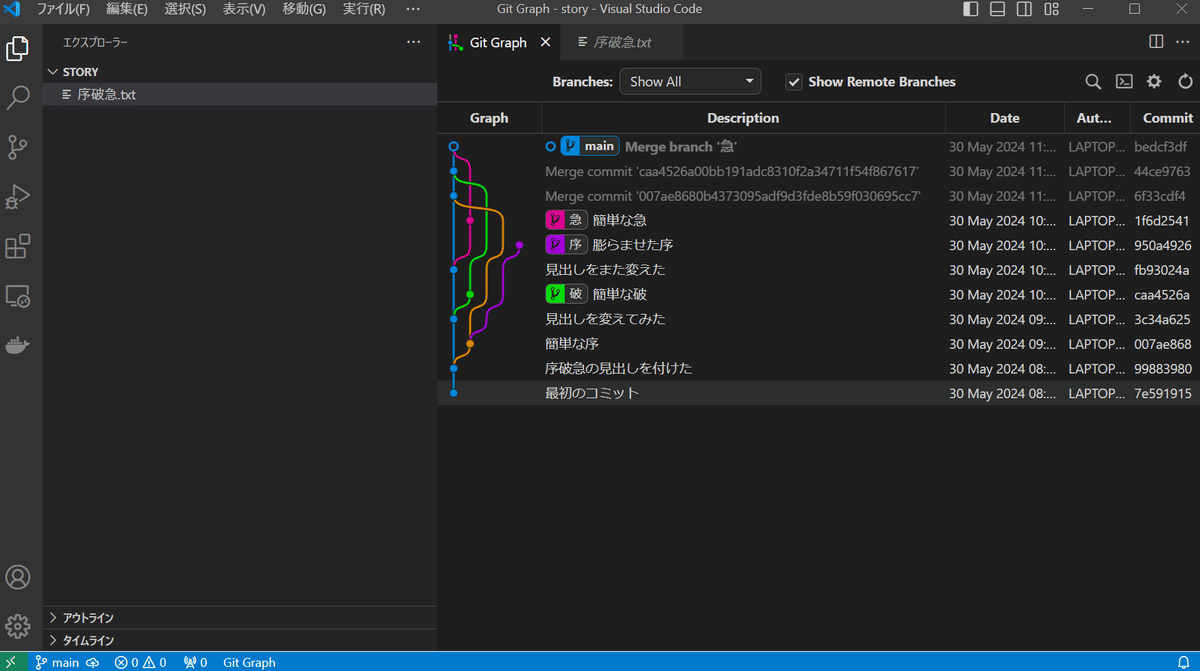Screen dimensions: 1200x671
Task: Click the 急 branch label
Action: (x=567, y=220)
